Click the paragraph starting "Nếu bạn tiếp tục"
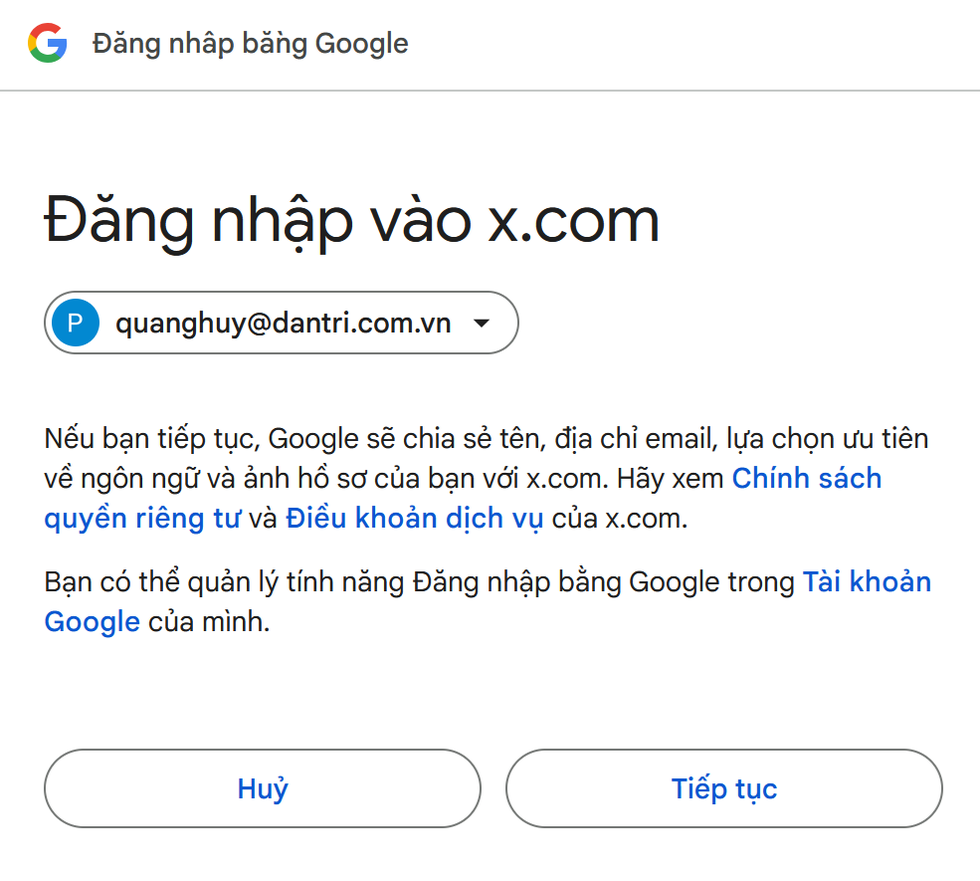The height and width of the screenshot is (881, 980). pos(400,439)
